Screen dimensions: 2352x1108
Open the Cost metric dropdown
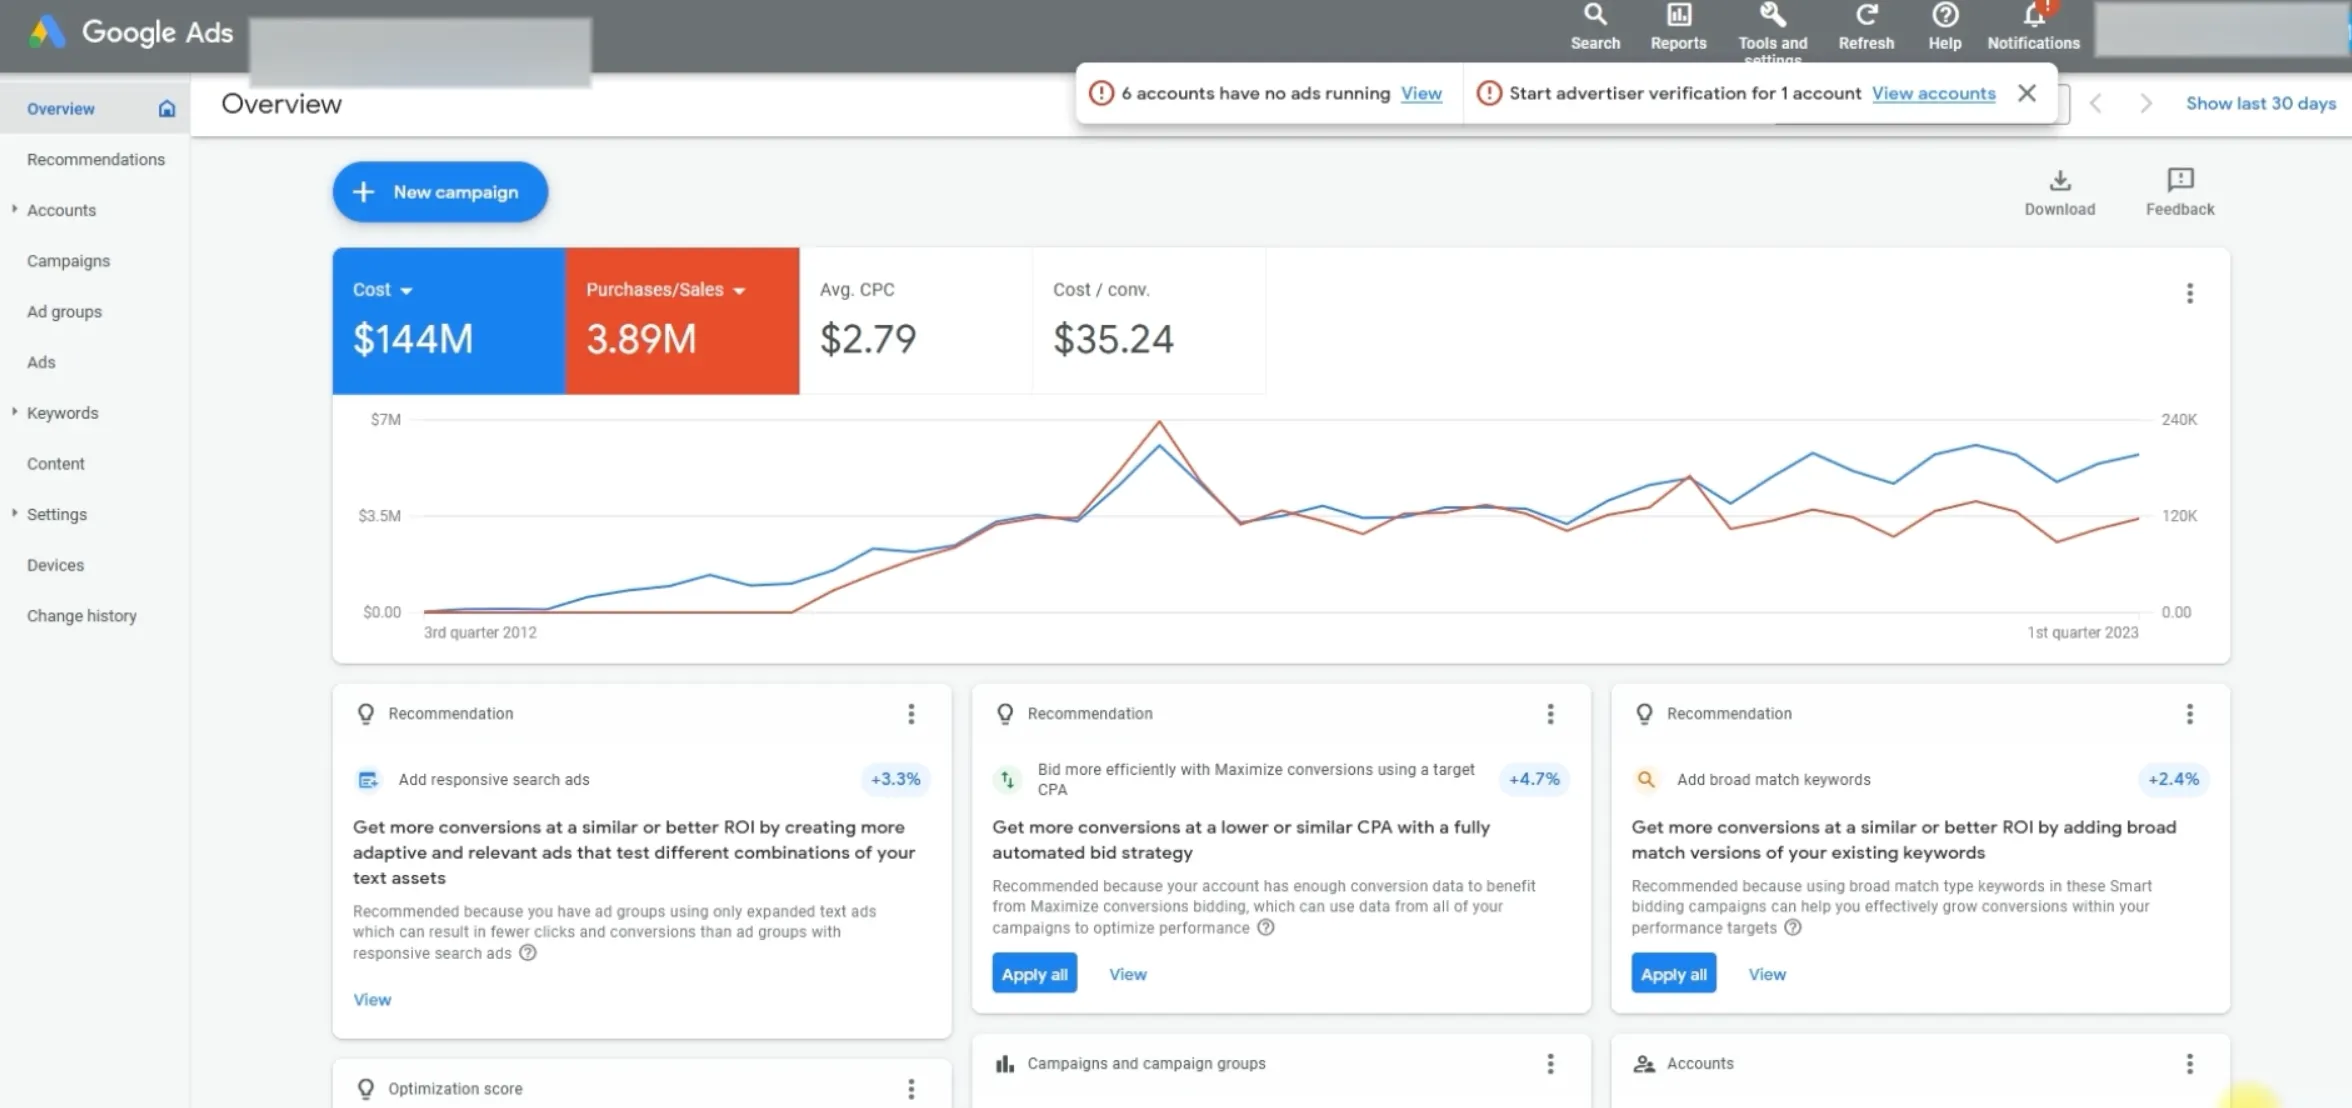(405, 291)
